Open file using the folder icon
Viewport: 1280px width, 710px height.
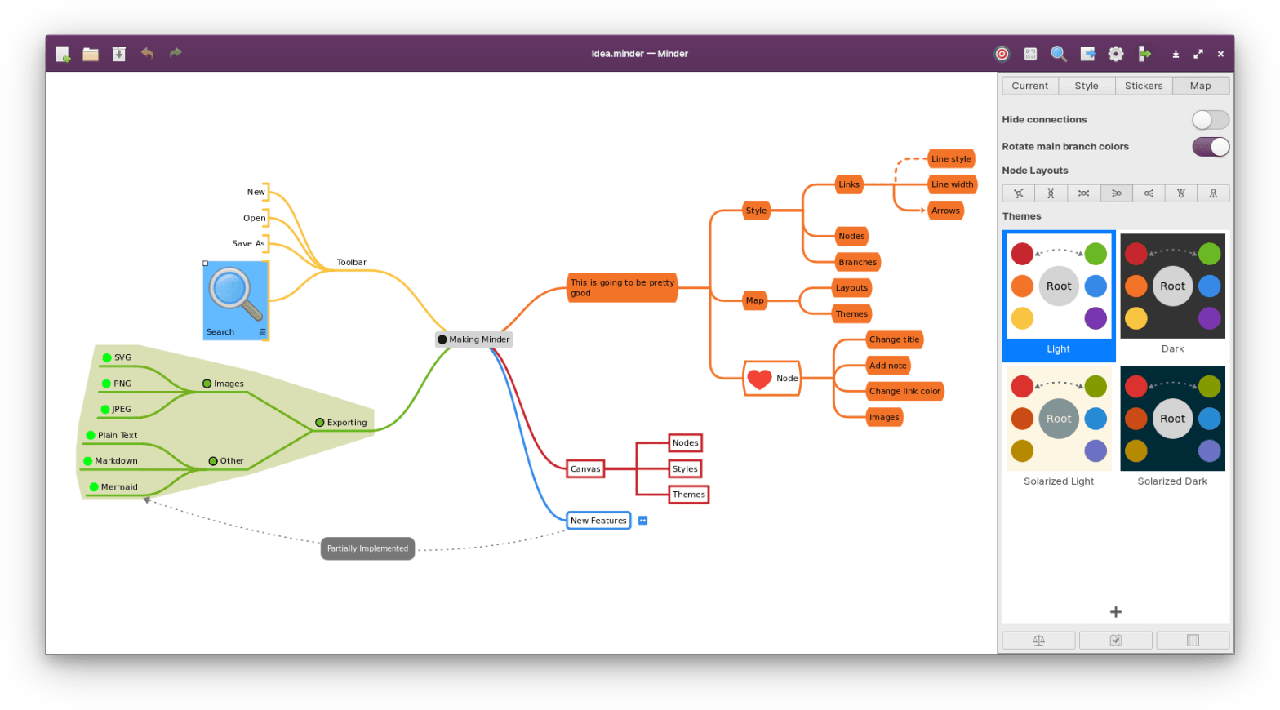91,54
